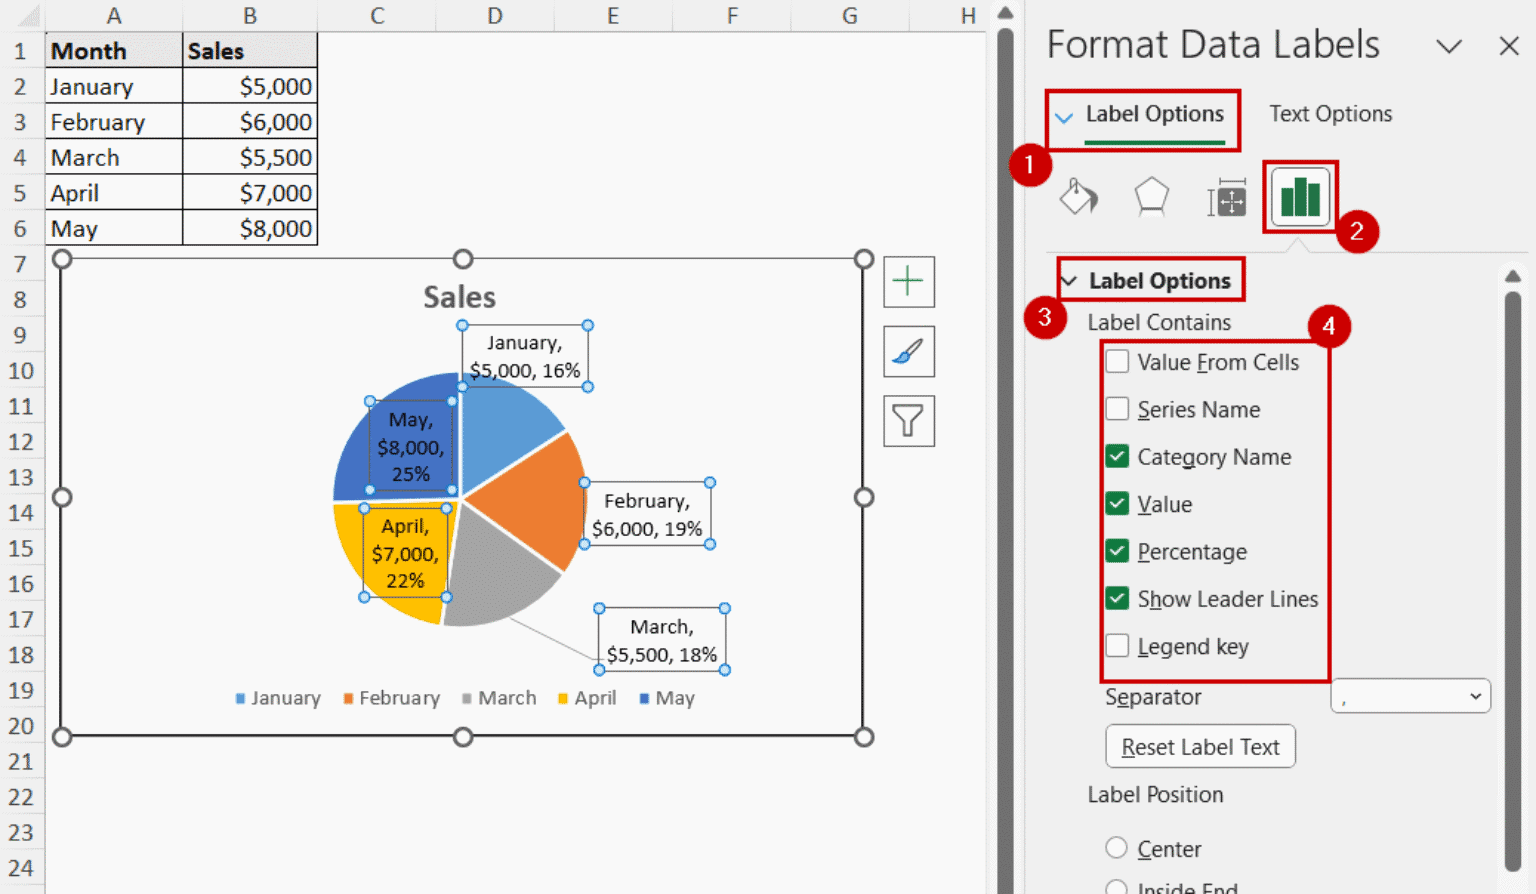Select cell B2 containing $5,000
The image size is (1536, 894).
tap(249, 86)
